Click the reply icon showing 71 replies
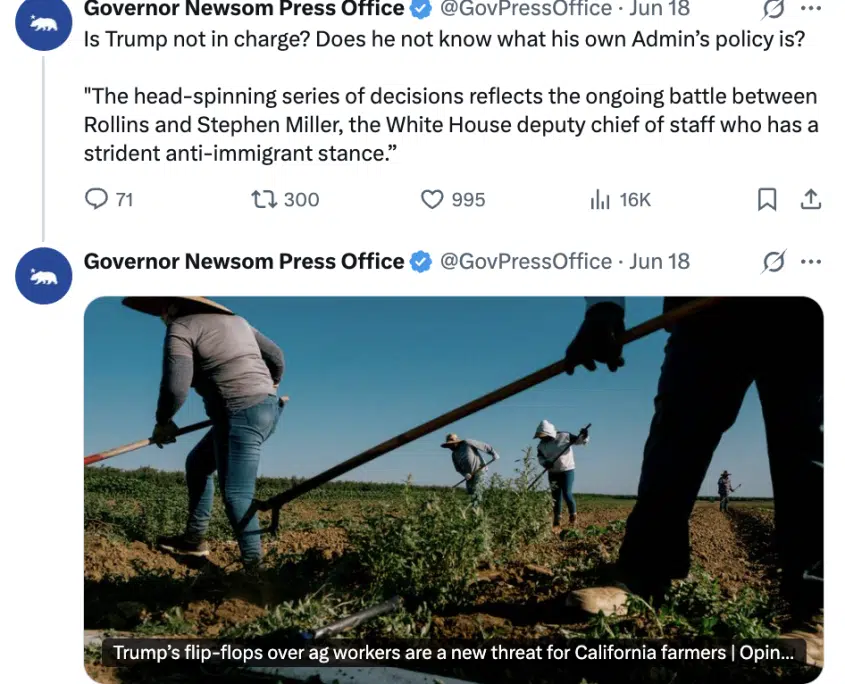The image size is (845, 684). pyautogui.click(x=96, y=199)
